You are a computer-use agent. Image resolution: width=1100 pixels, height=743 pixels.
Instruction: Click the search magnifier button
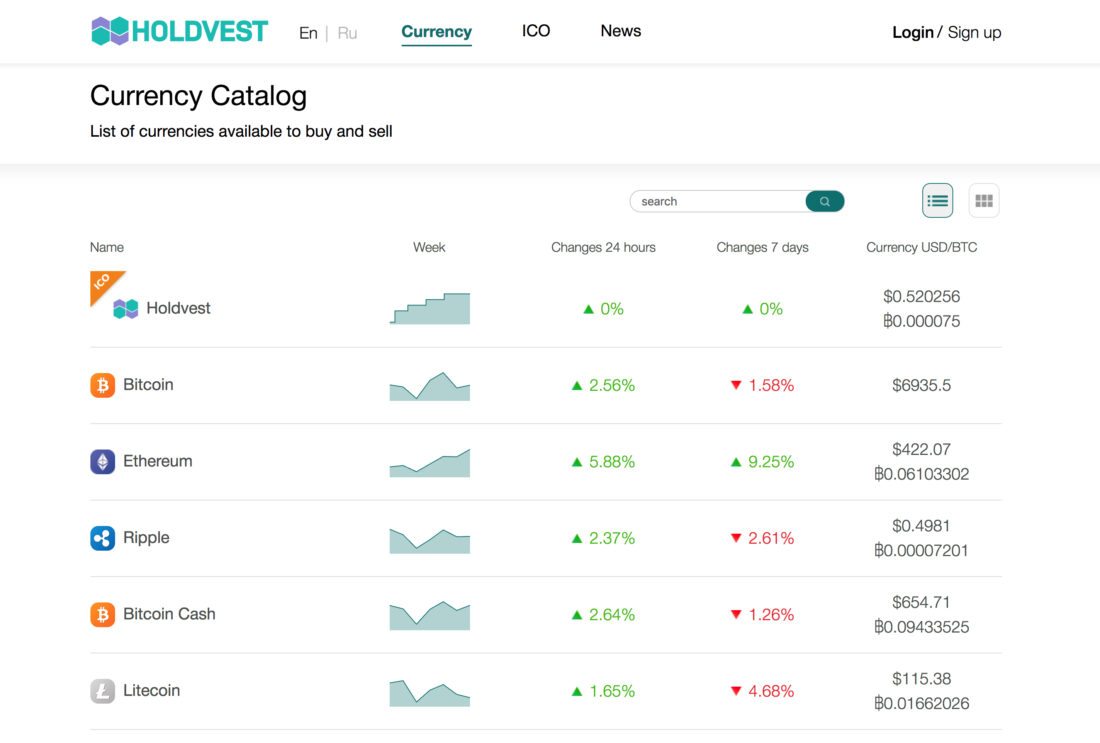824,201
